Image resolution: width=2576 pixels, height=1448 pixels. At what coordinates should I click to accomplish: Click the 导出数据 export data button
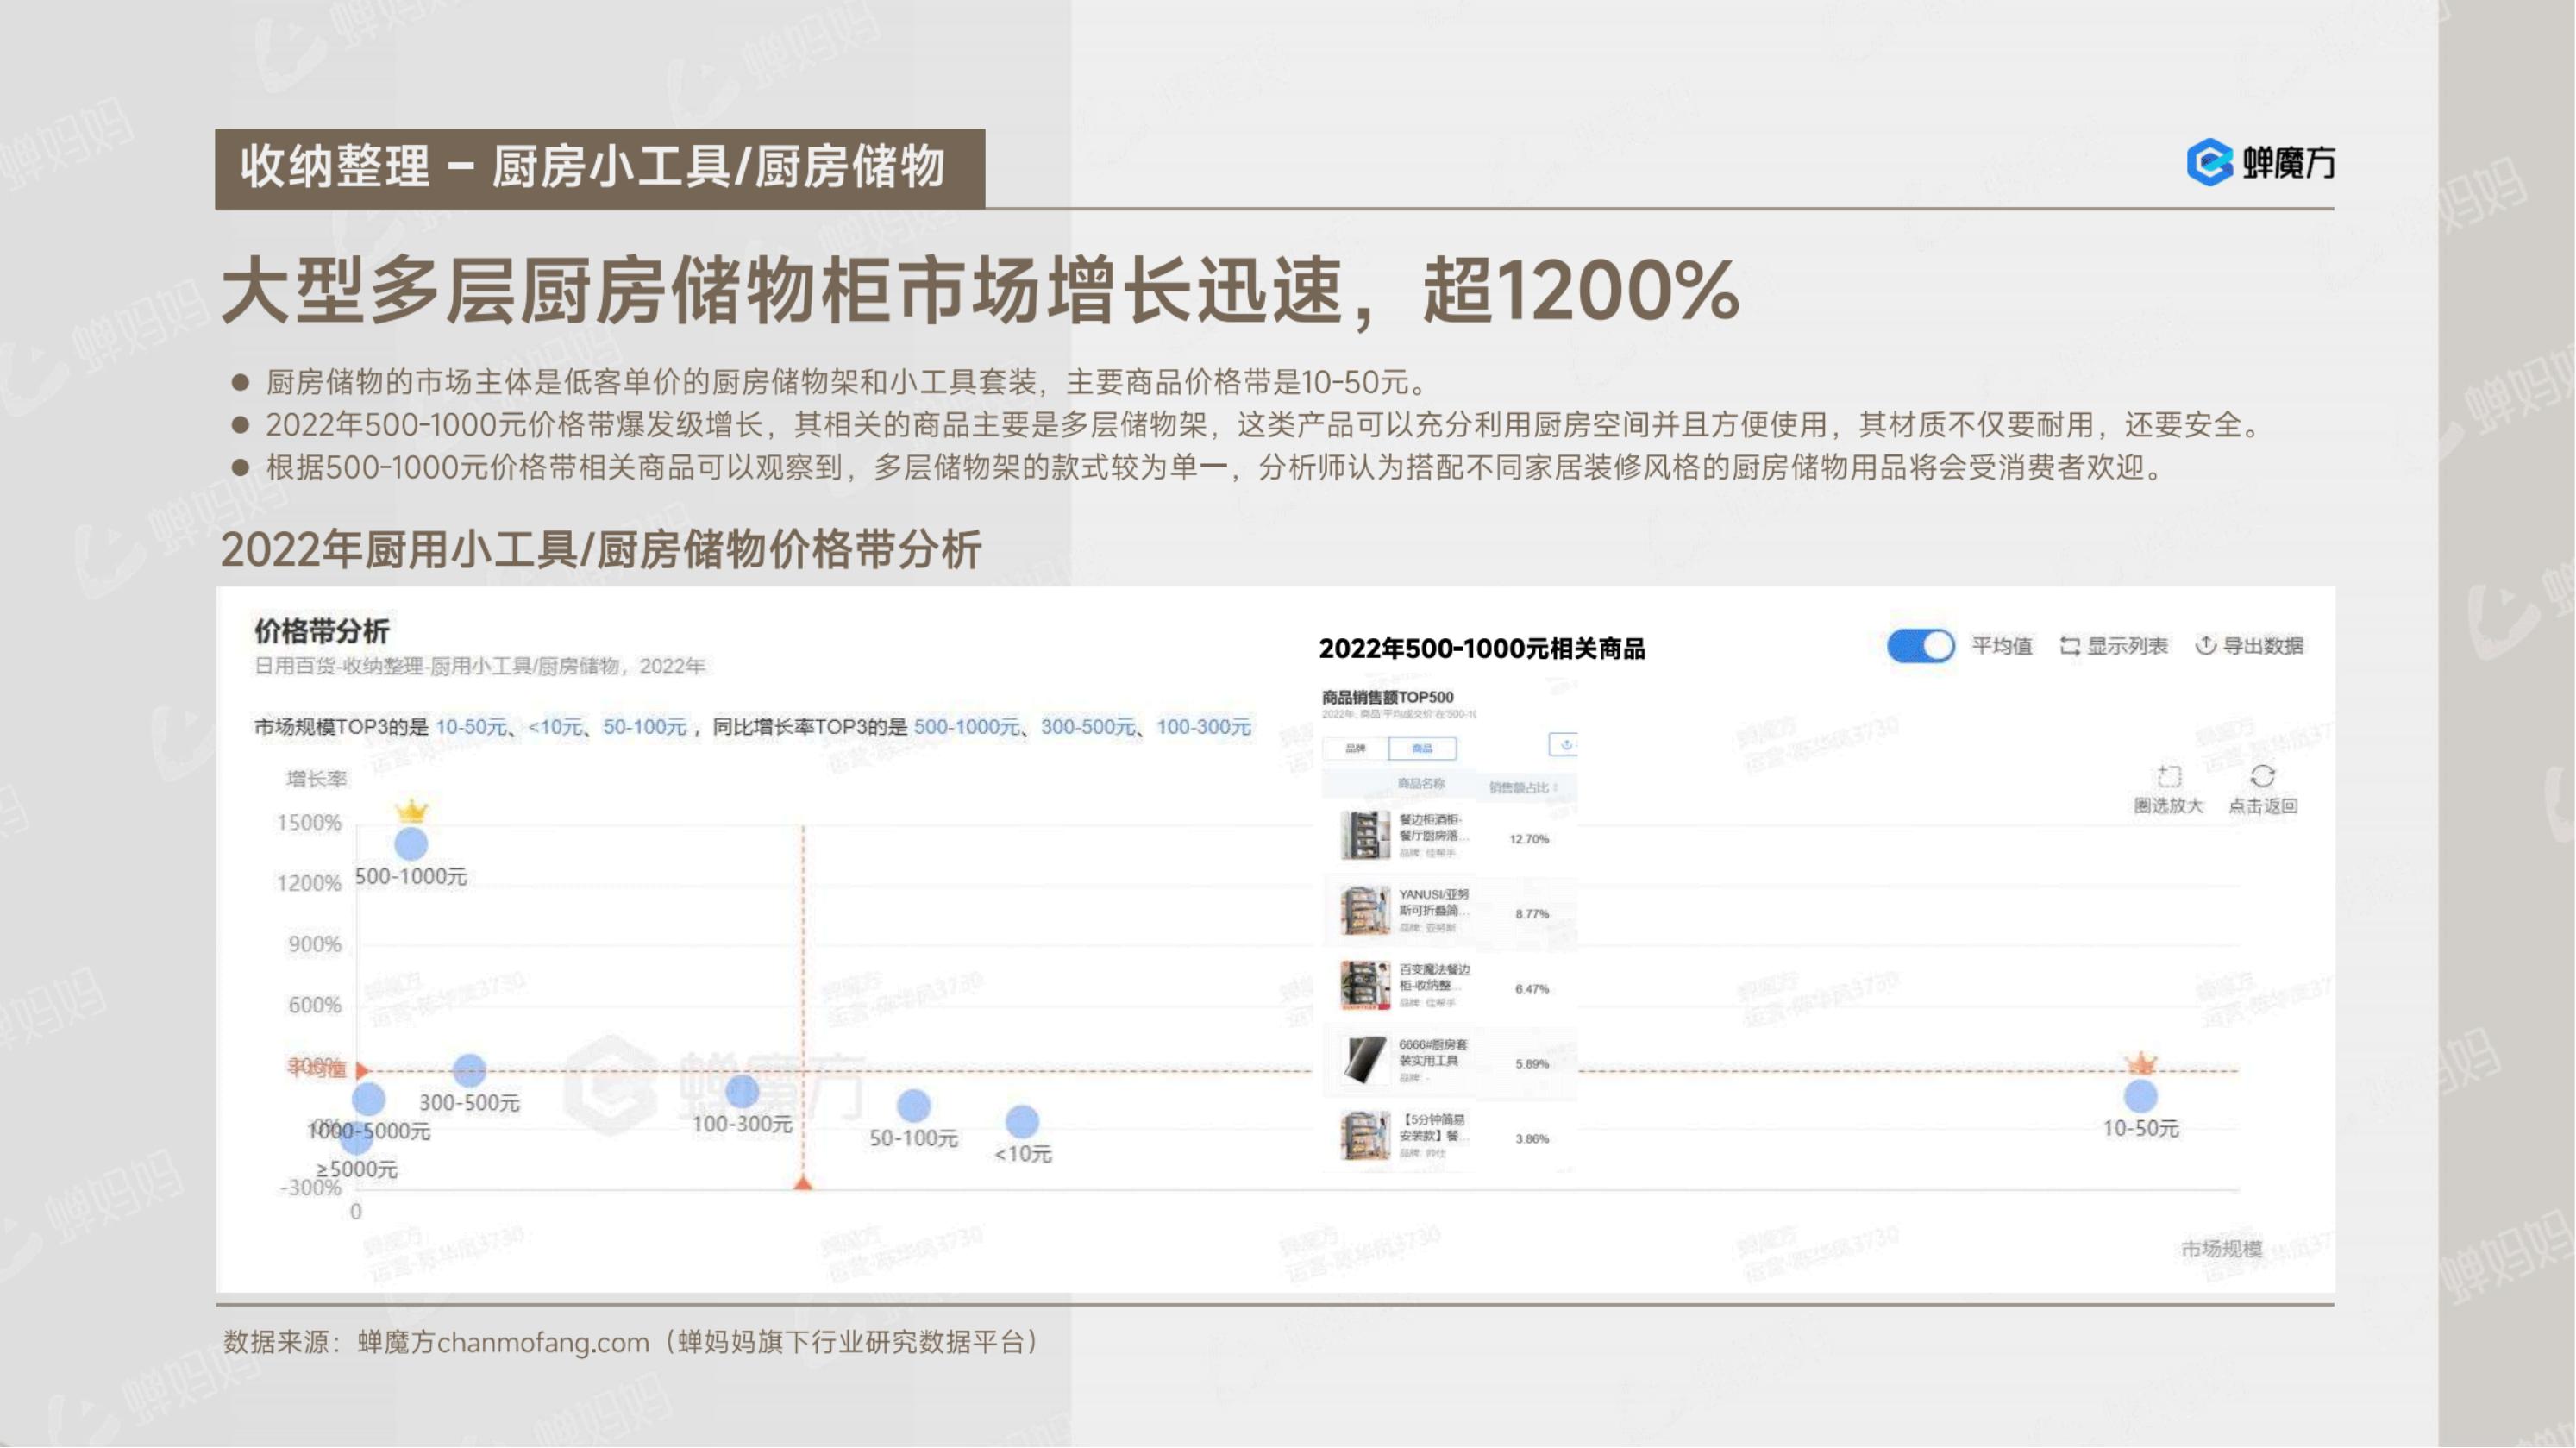(x=2249, y=646)
